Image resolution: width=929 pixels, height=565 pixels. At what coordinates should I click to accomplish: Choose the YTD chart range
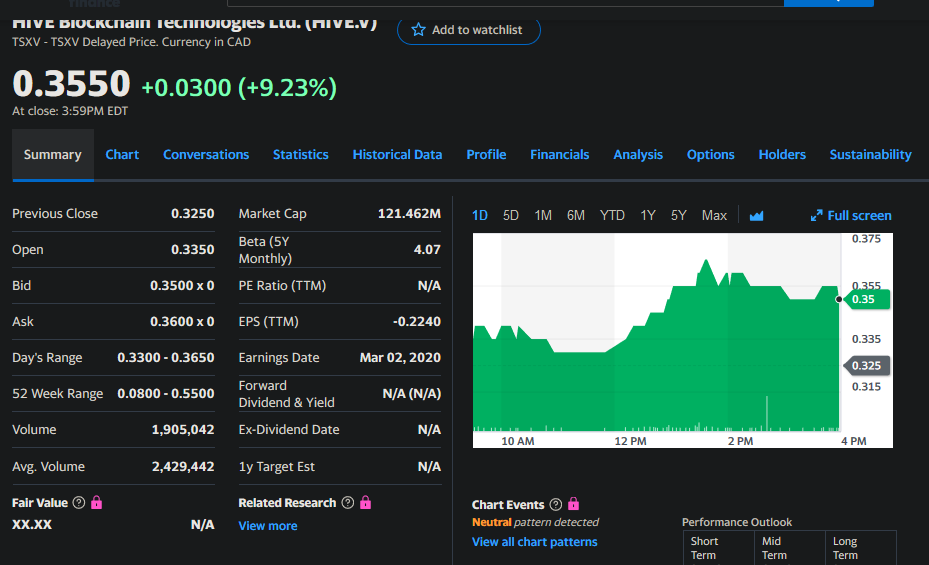point(612,215)
